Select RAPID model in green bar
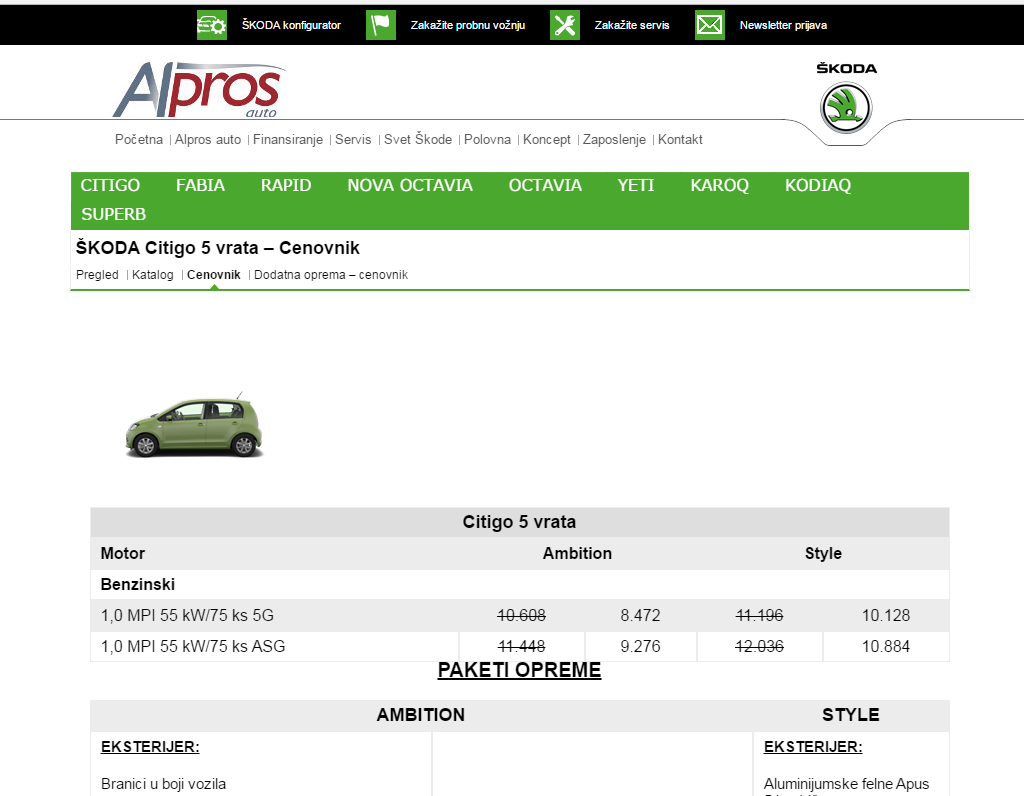This screenshot has height=796, width=1024. (286, 185)
